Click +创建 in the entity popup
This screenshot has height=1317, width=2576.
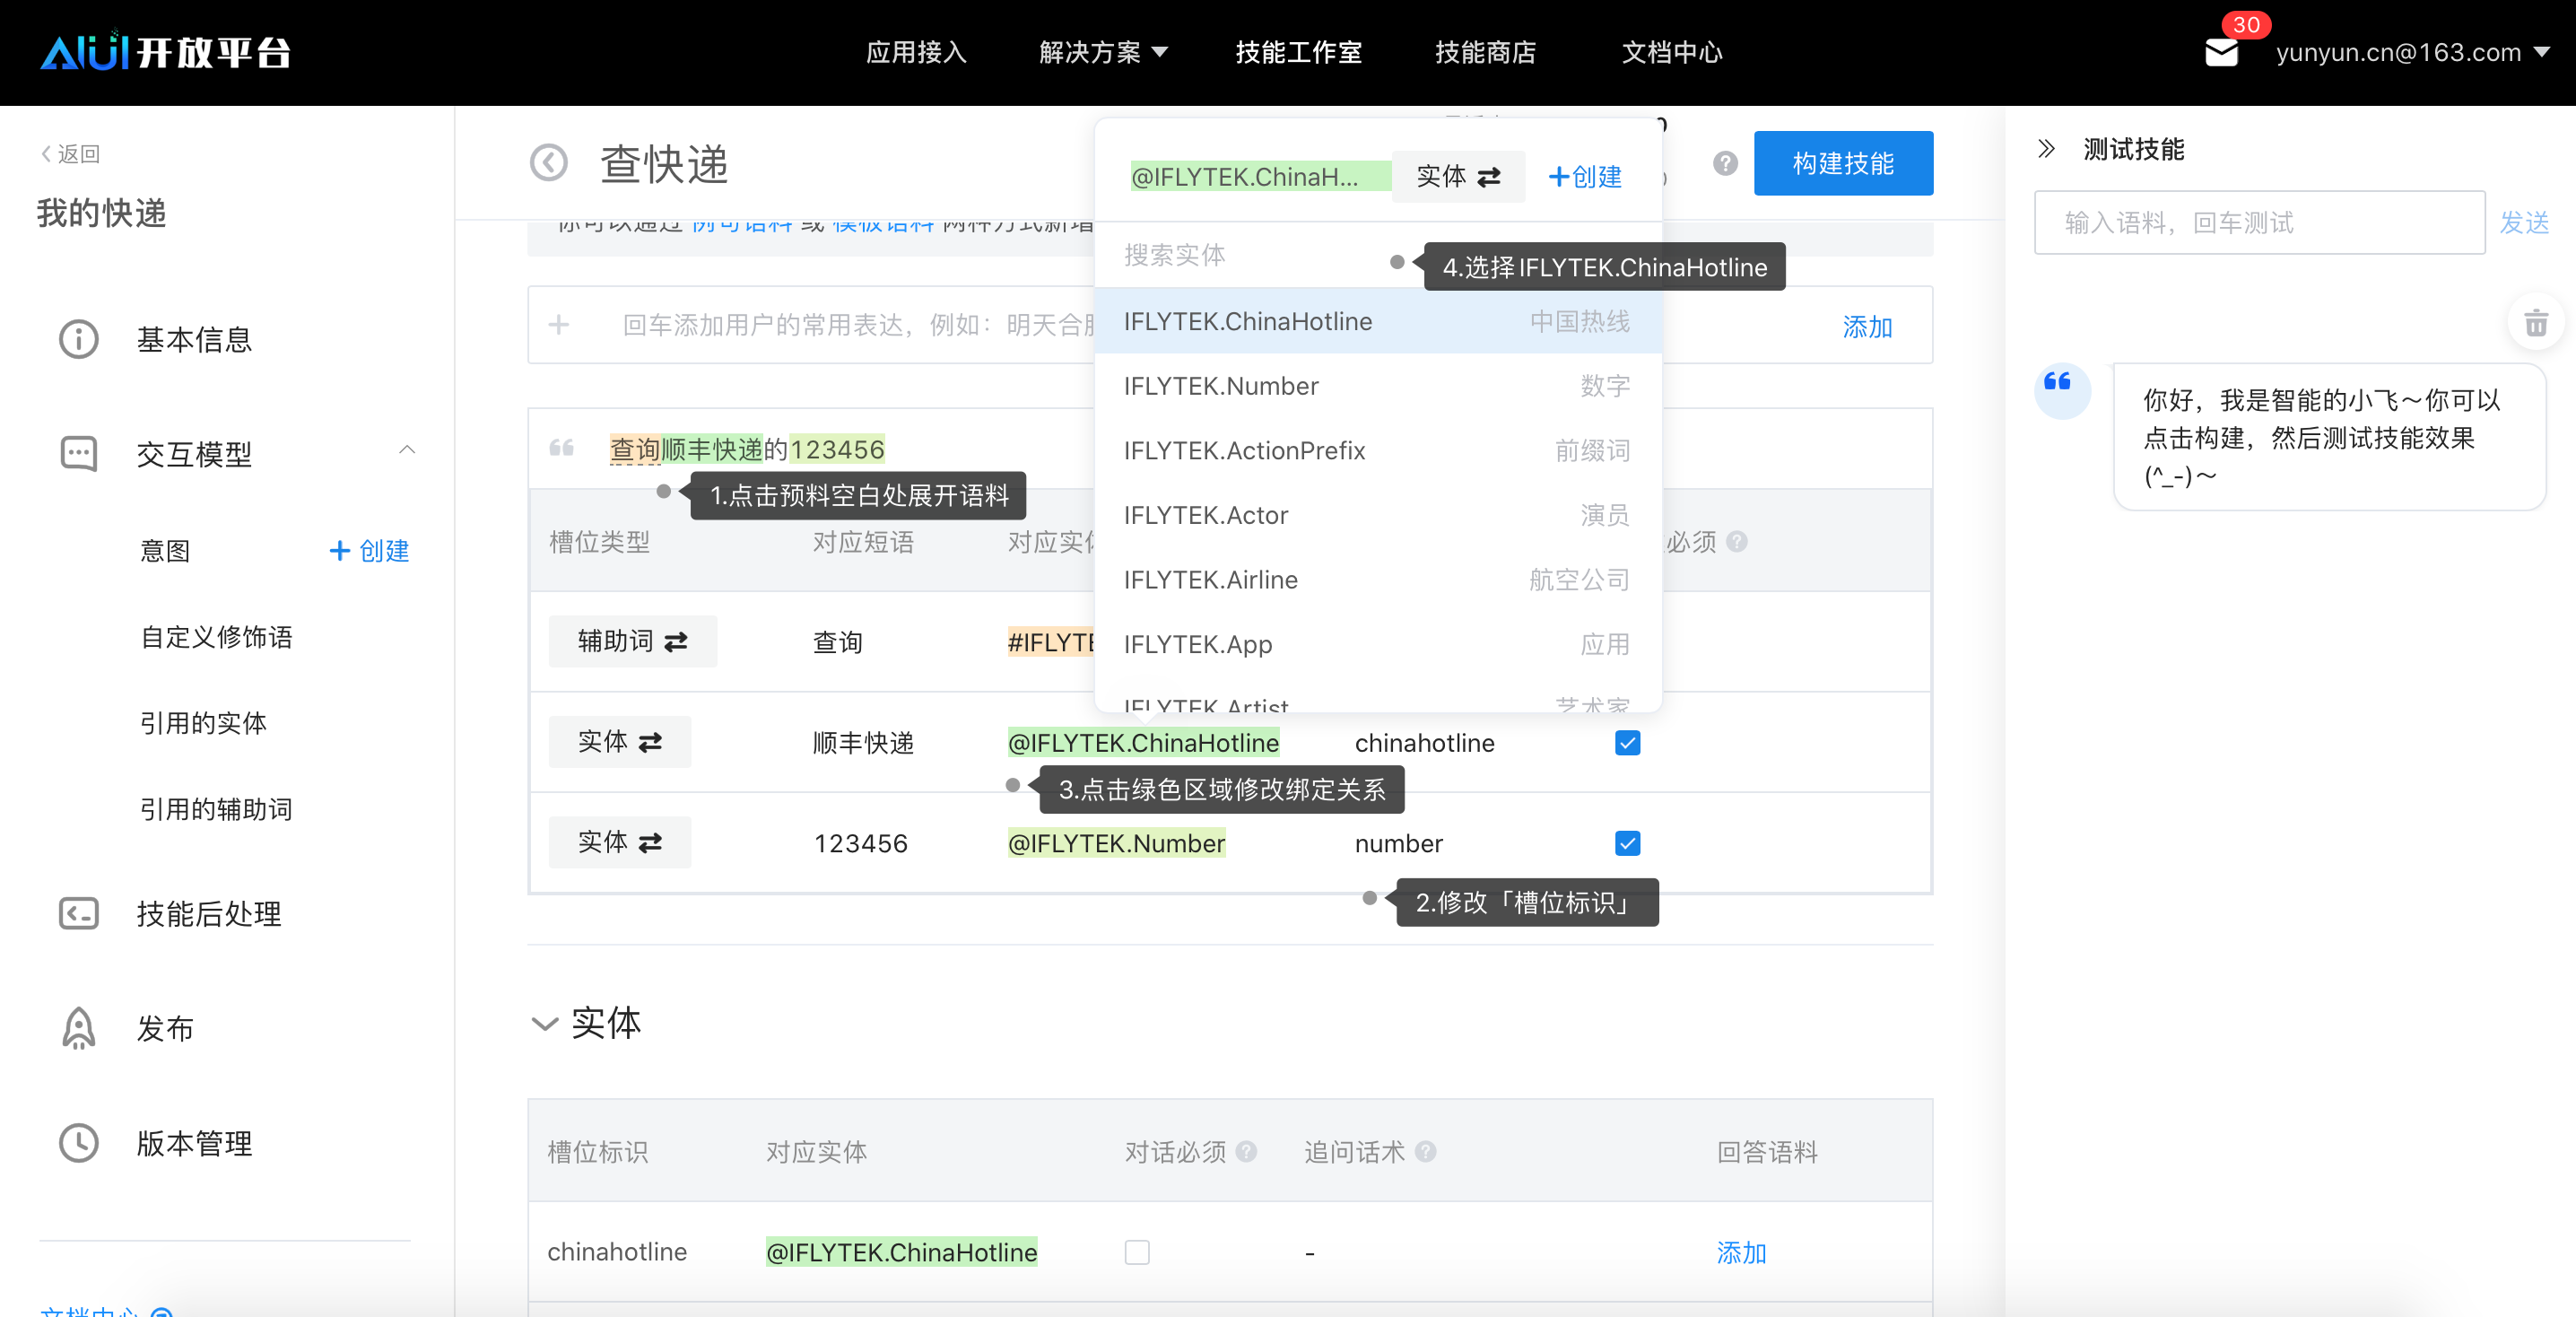pos(1585,177)
